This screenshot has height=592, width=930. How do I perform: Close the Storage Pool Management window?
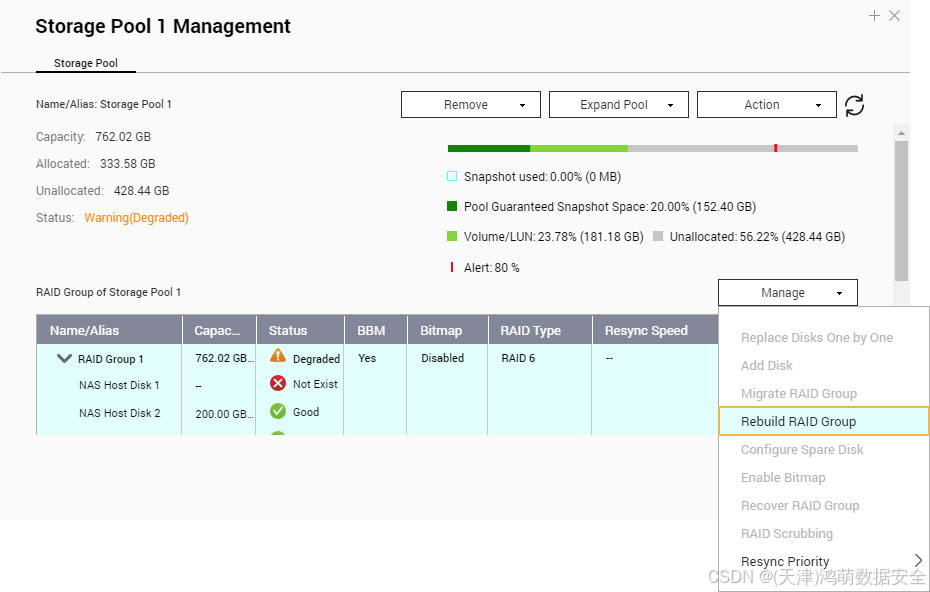click(895, 16)
